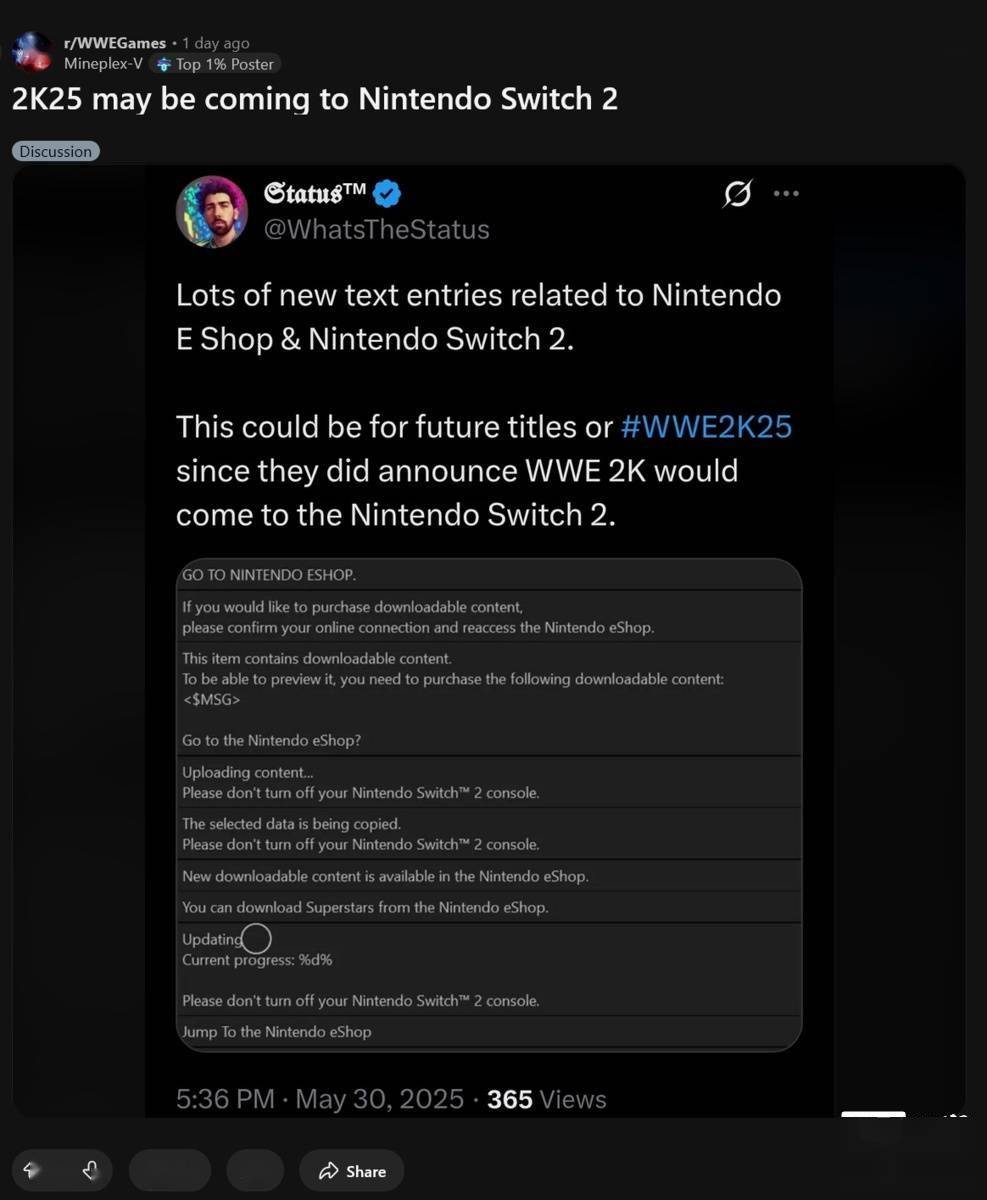This screenshot has width=987, height=1200.
Task: Open Mineplex-V user profile
Action: (102, 64)
